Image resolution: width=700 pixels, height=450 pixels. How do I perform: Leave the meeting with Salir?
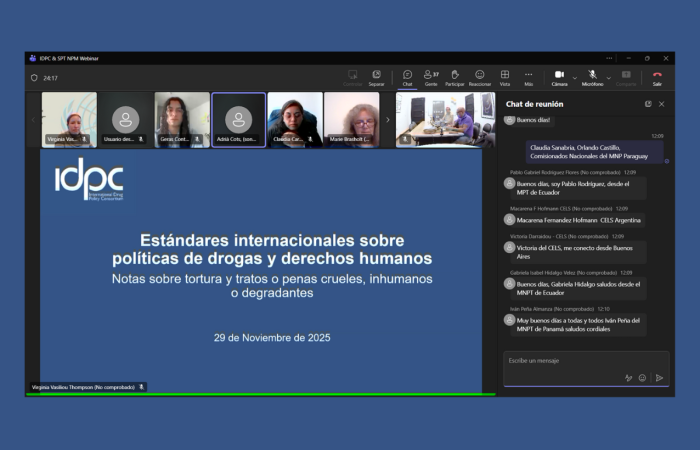[x=657, y=76]
